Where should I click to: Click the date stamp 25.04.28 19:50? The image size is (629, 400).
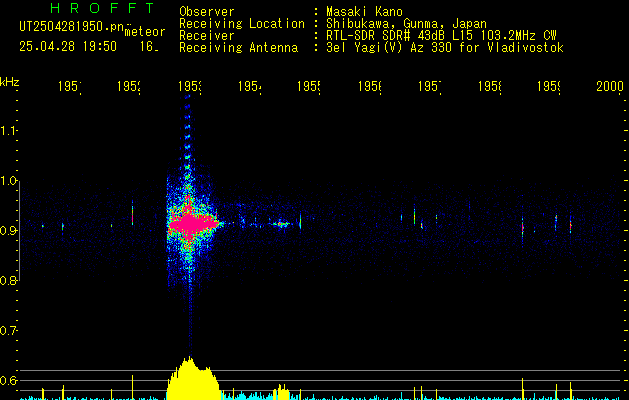tap(68, 47)
